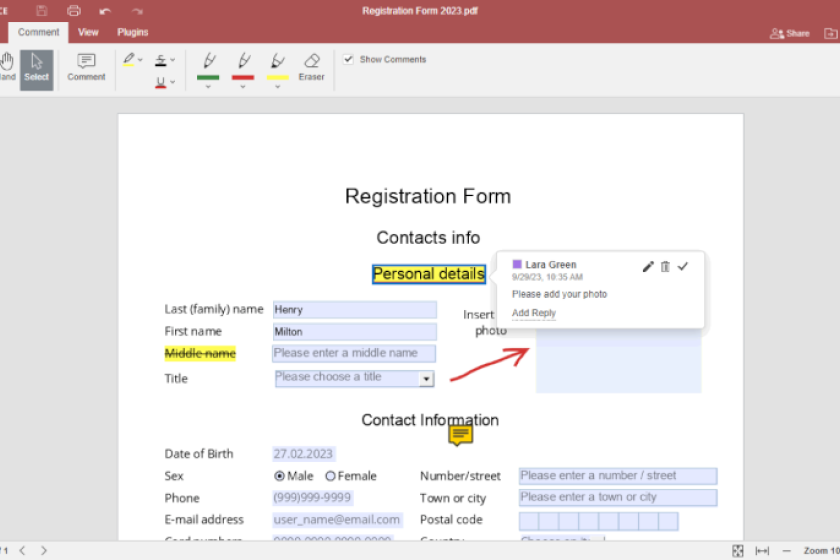Click the Number/street input field

click(x=618, y=476)
